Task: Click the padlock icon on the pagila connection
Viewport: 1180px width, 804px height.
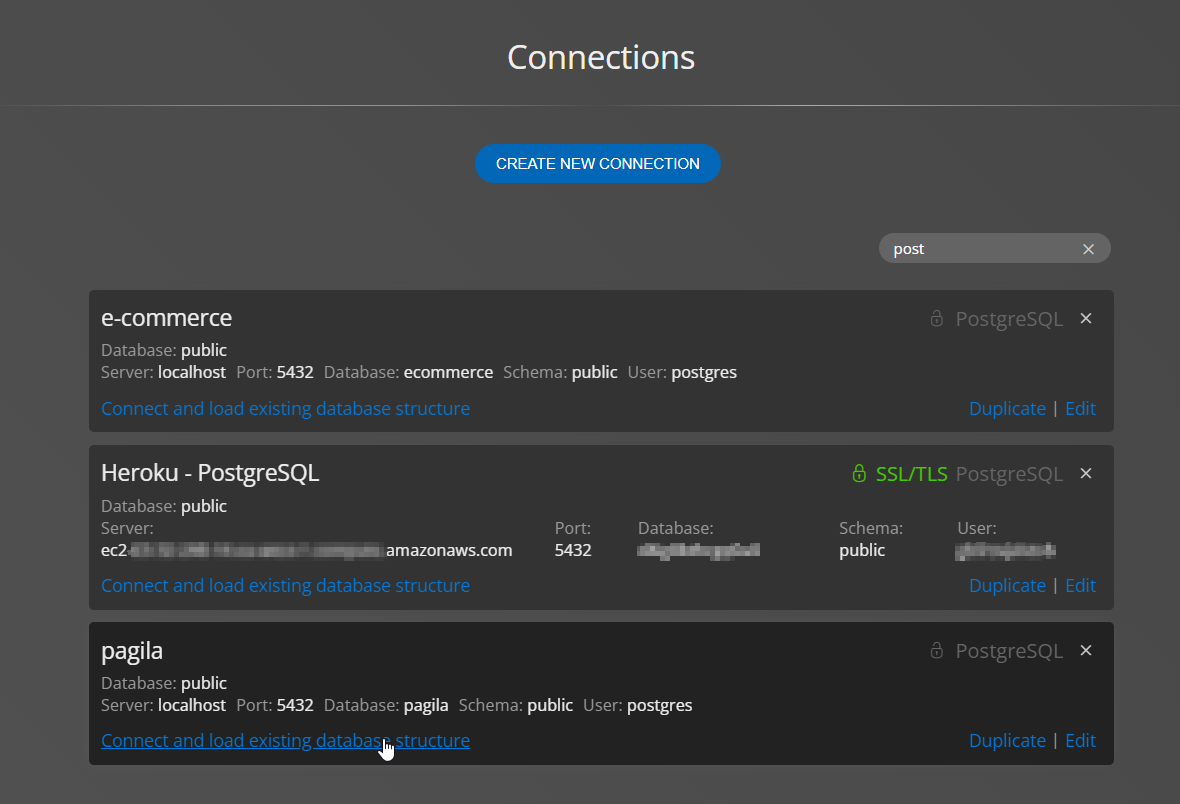Action: (936, 650)
